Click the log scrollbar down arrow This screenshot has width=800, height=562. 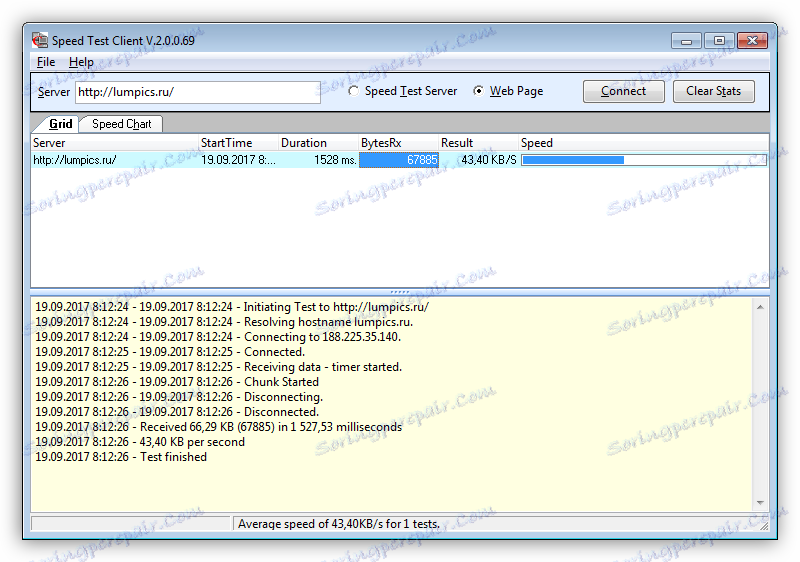[x=760, y=503]
